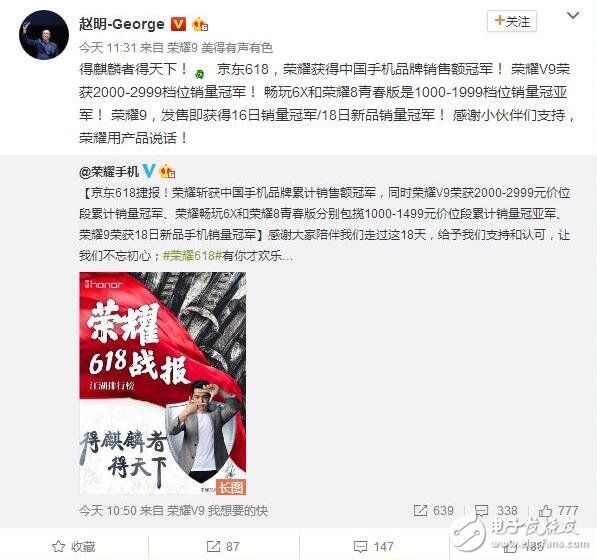This screenshot has width=597, height=560.
Task: Click the original post repost icon 639
Action: click(434, 511)
